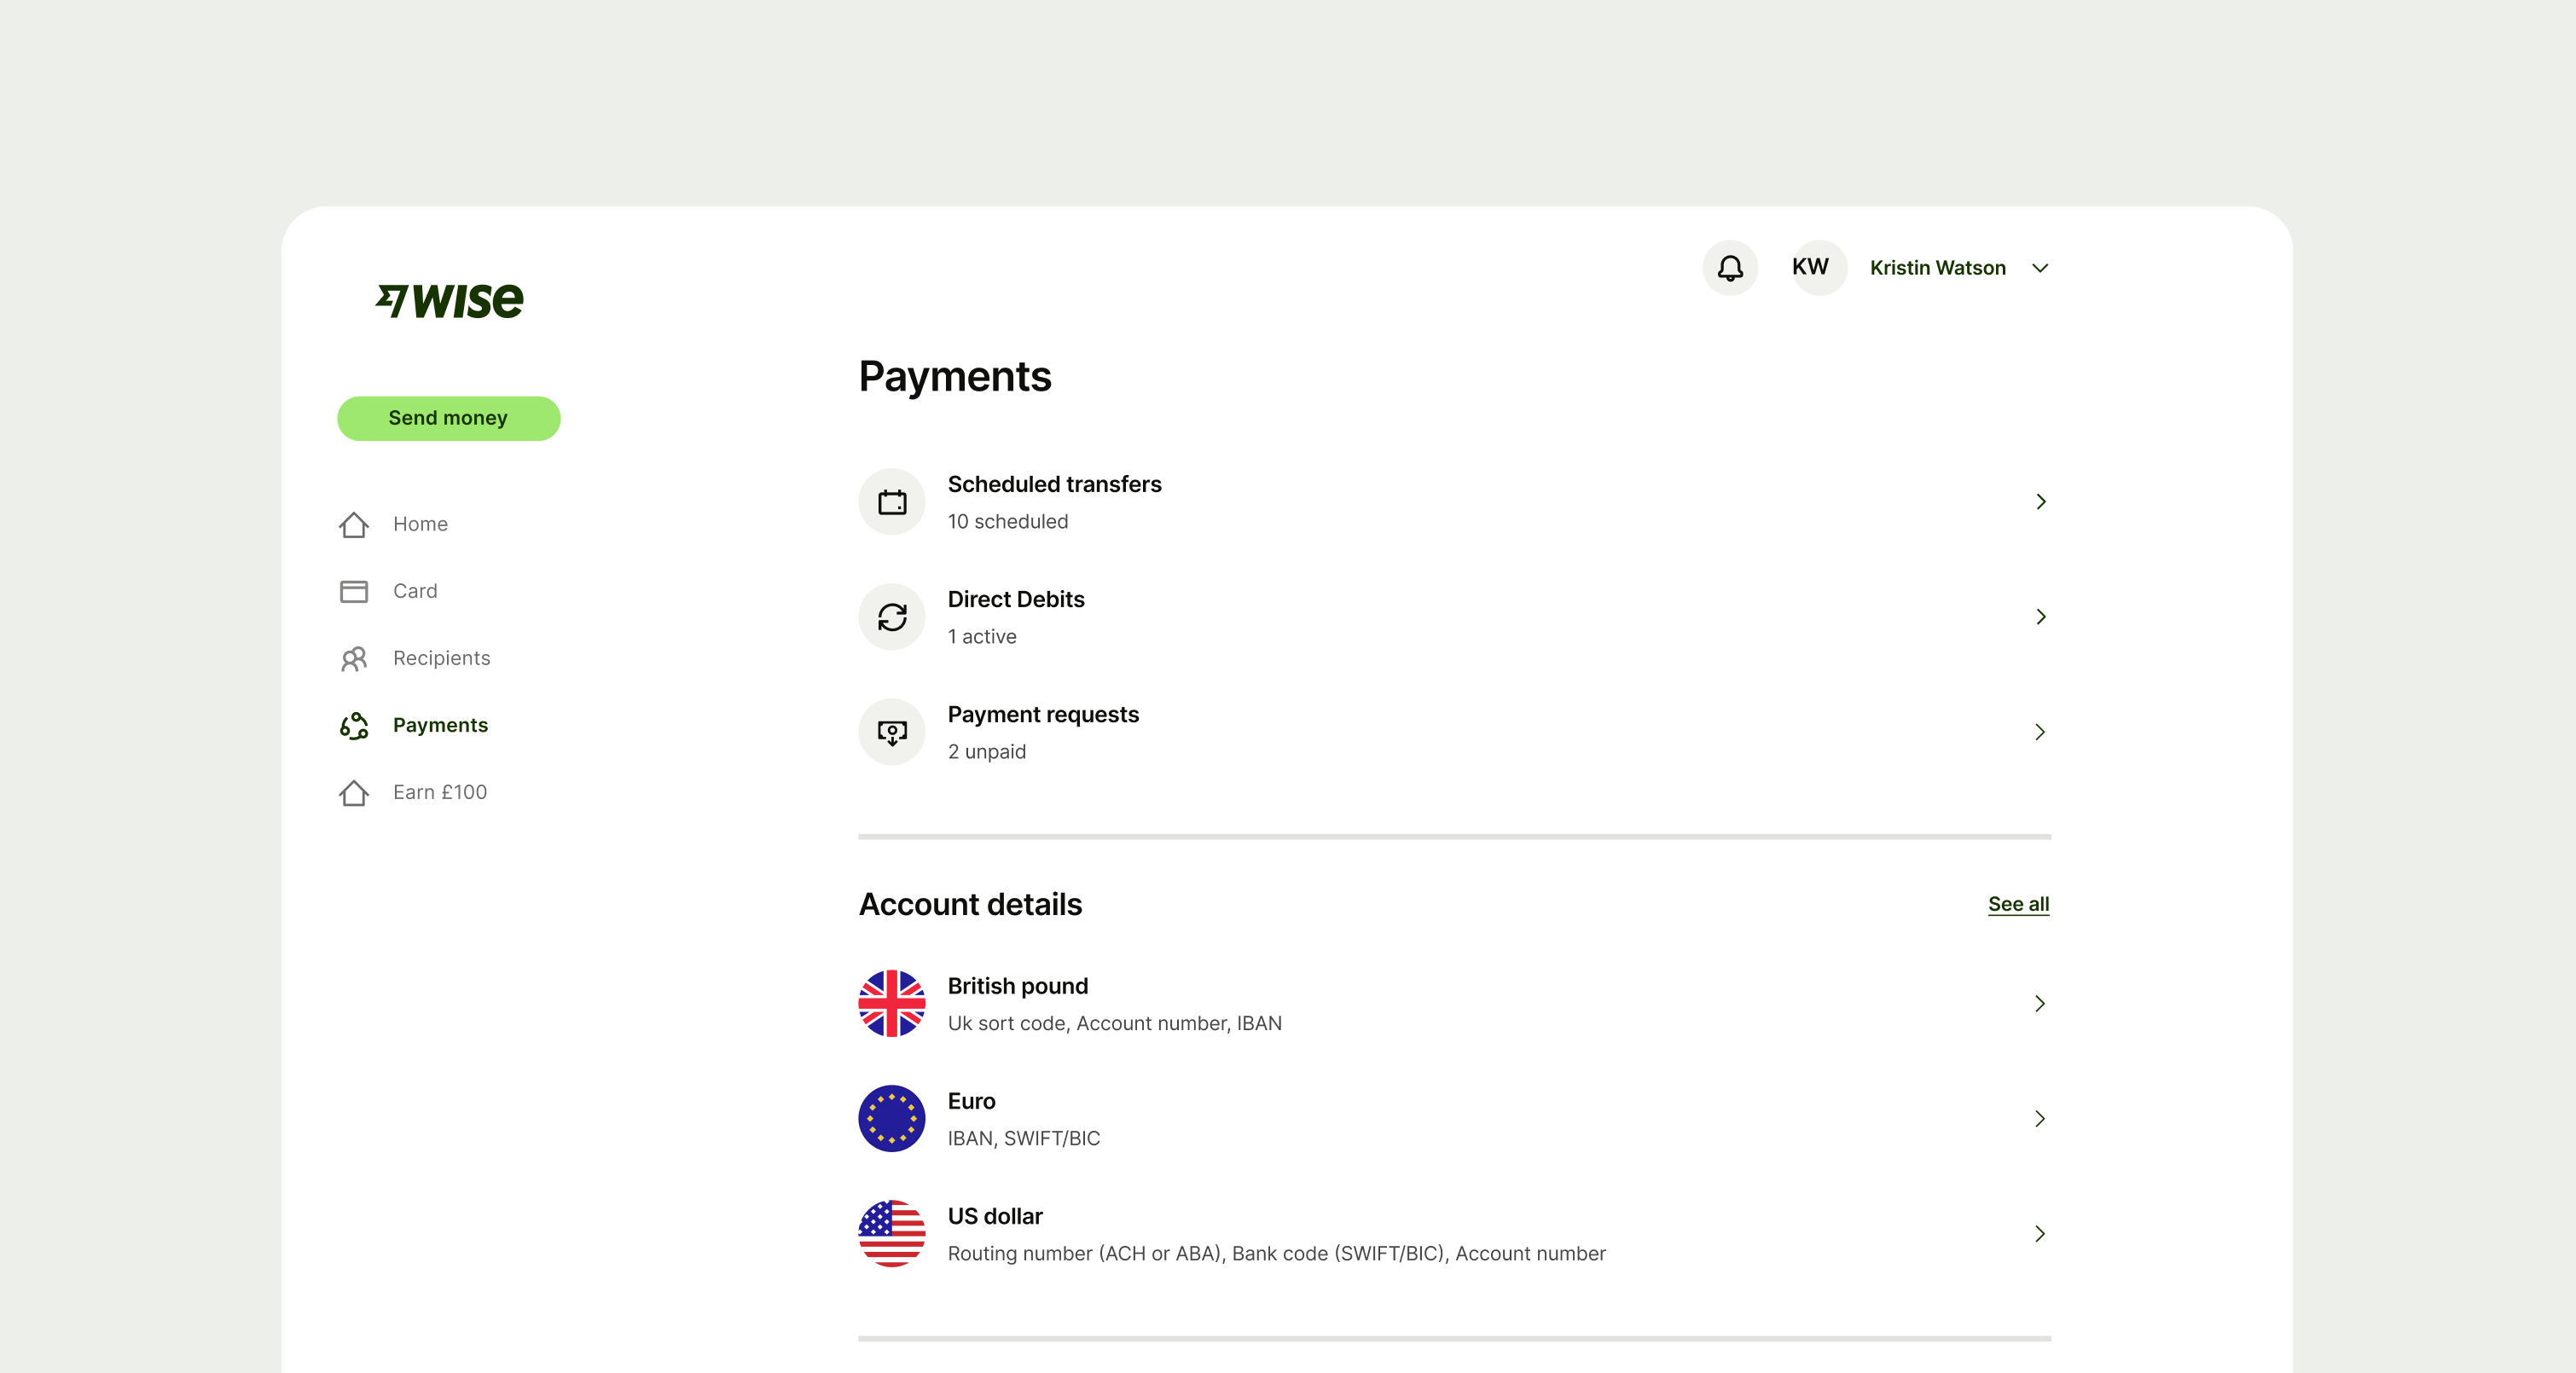Click the US dollar flag icon
Viewport: 2576px width, 1373px height.
(891, 1234)
